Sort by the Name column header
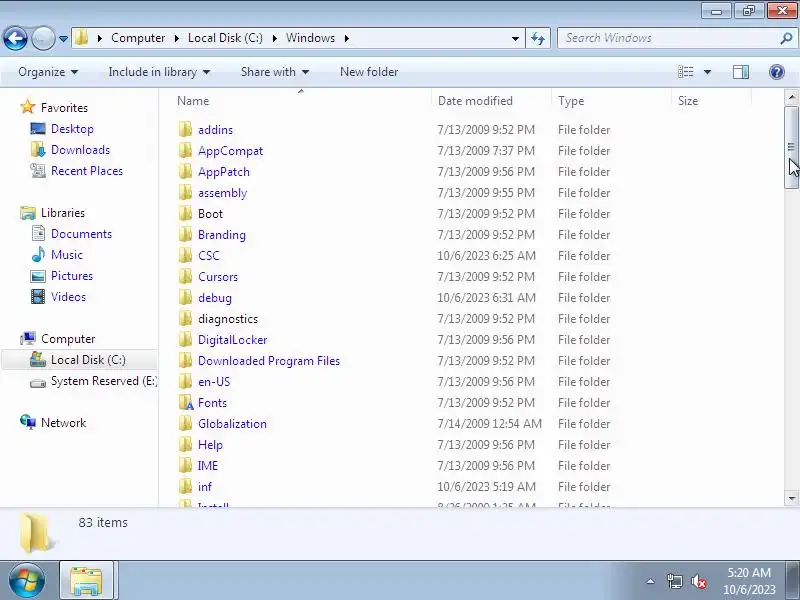Image resolution: width=800 pixels, height=600 pixels. point(303,101)
